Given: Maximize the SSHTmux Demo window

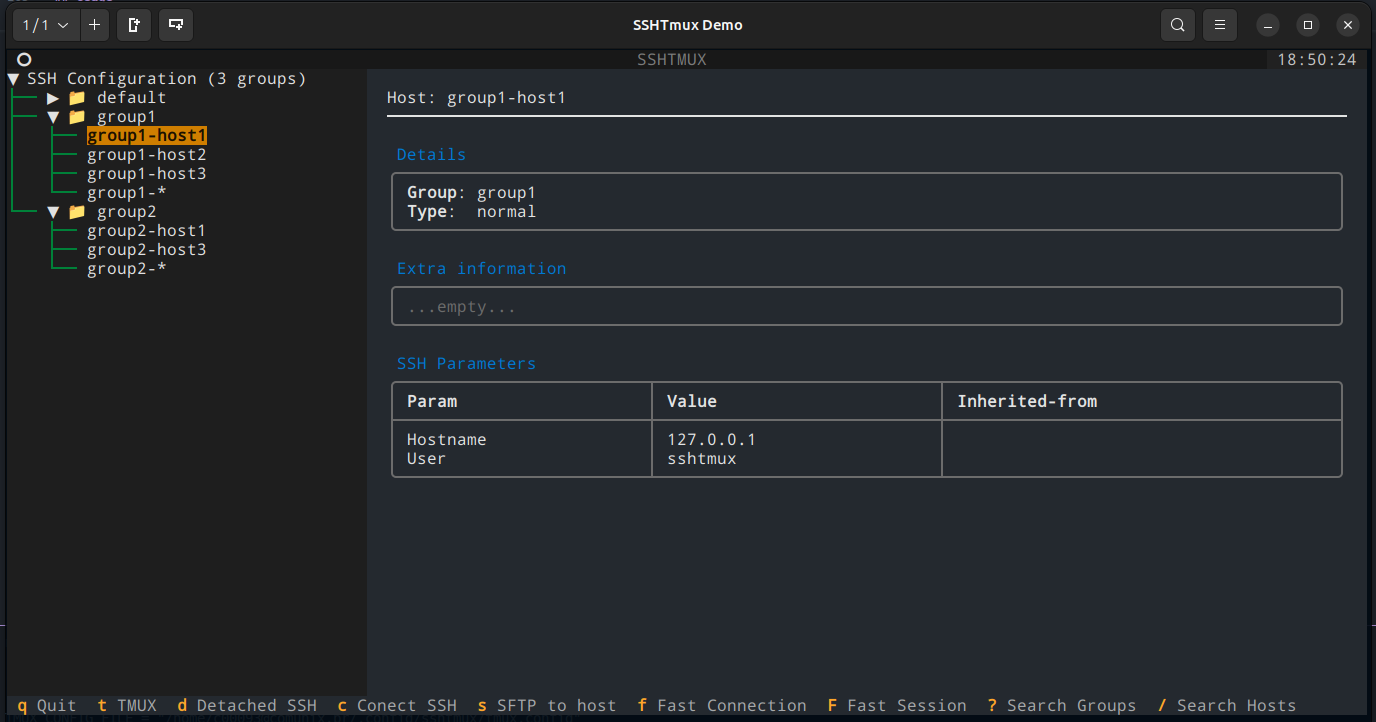Looking at the screenshot, I should 1308,25.
